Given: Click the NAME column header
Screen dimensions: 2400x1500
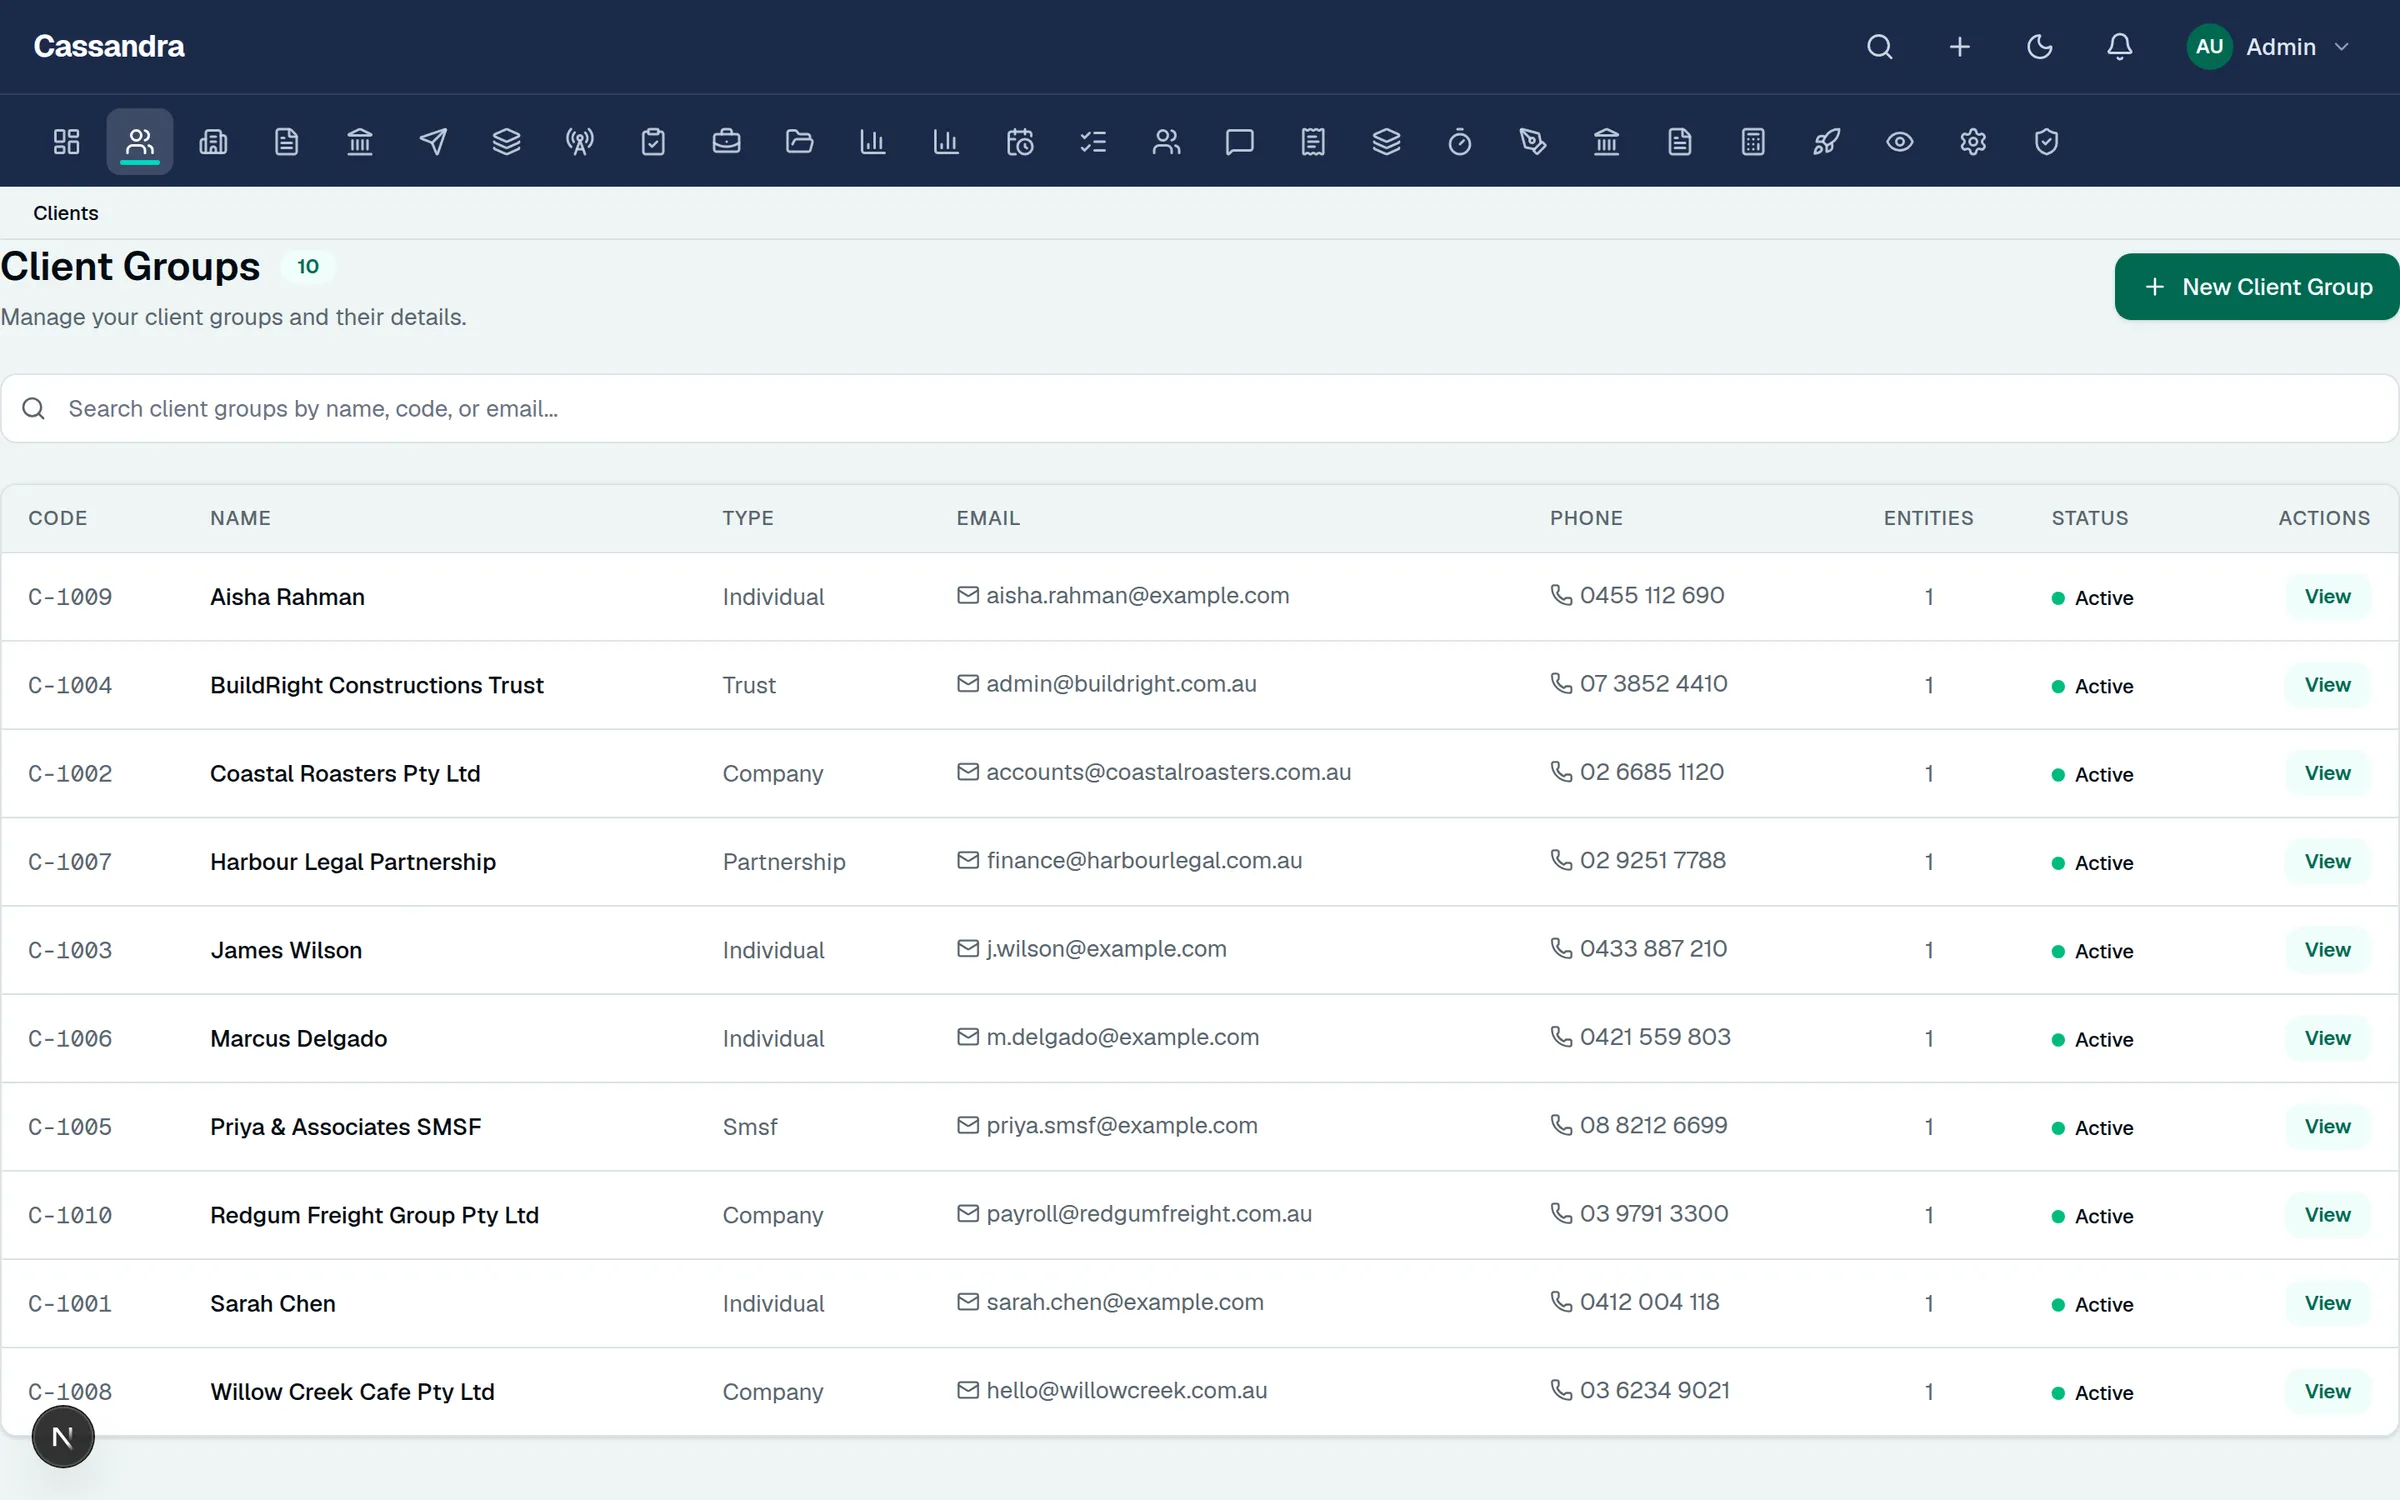Looking at the screenshot, I should pyautogui.click(x=240, y=518).
